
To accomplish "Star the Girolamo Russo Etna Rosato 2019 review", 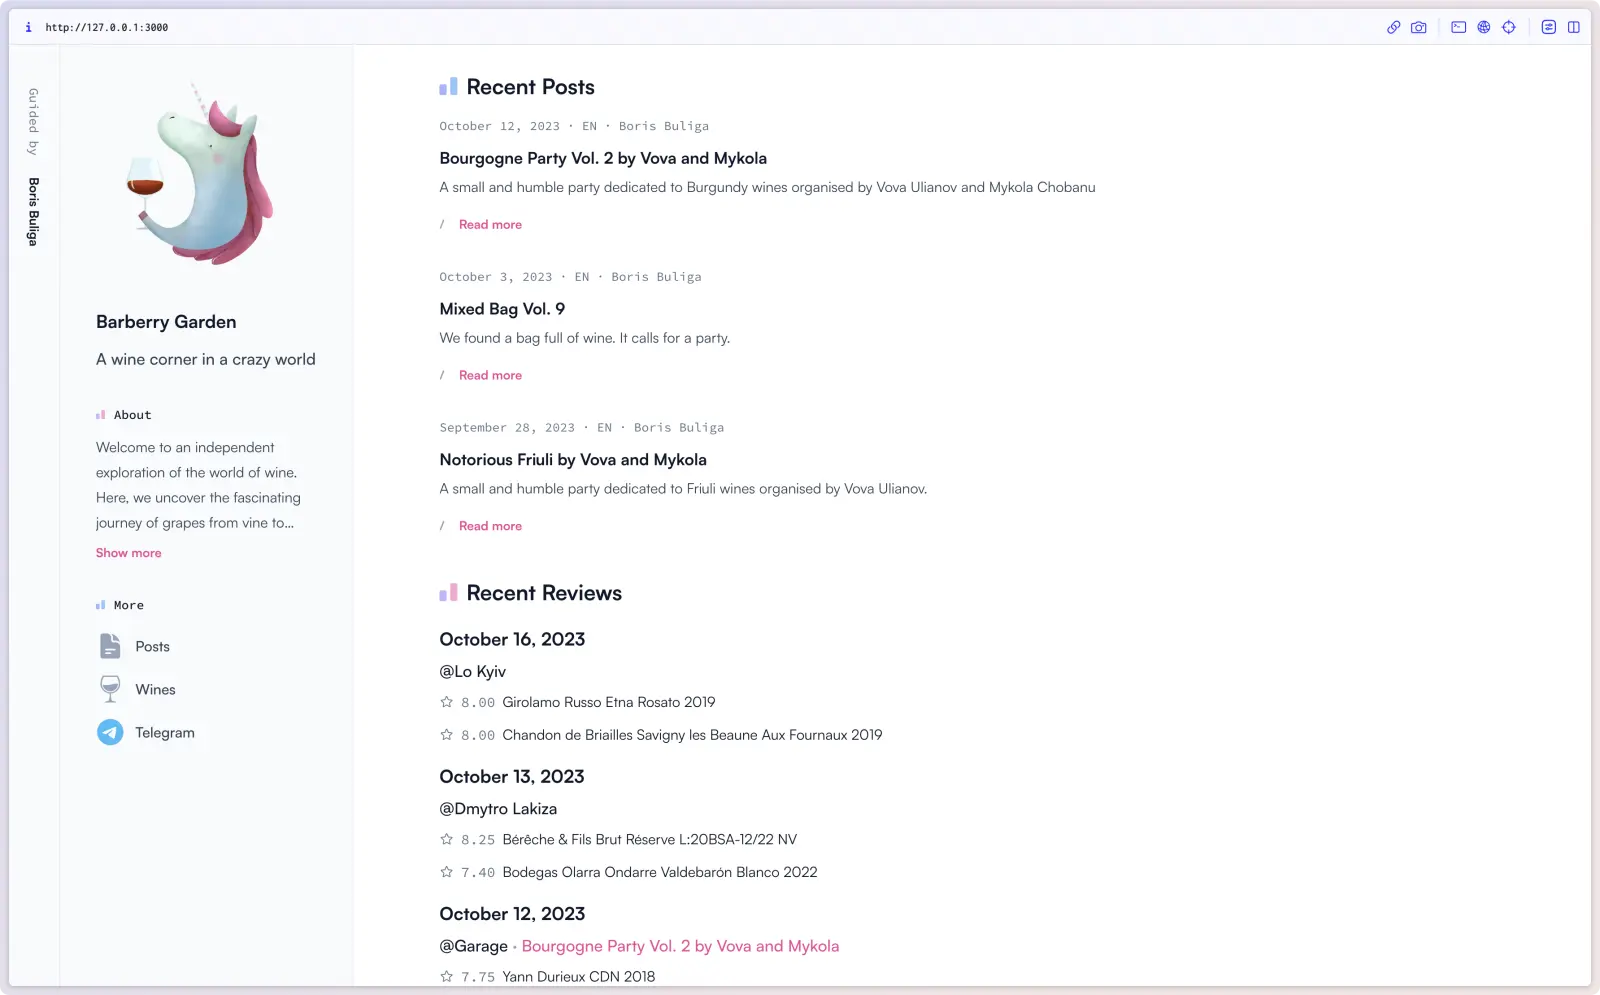I will tap(446, 703).
